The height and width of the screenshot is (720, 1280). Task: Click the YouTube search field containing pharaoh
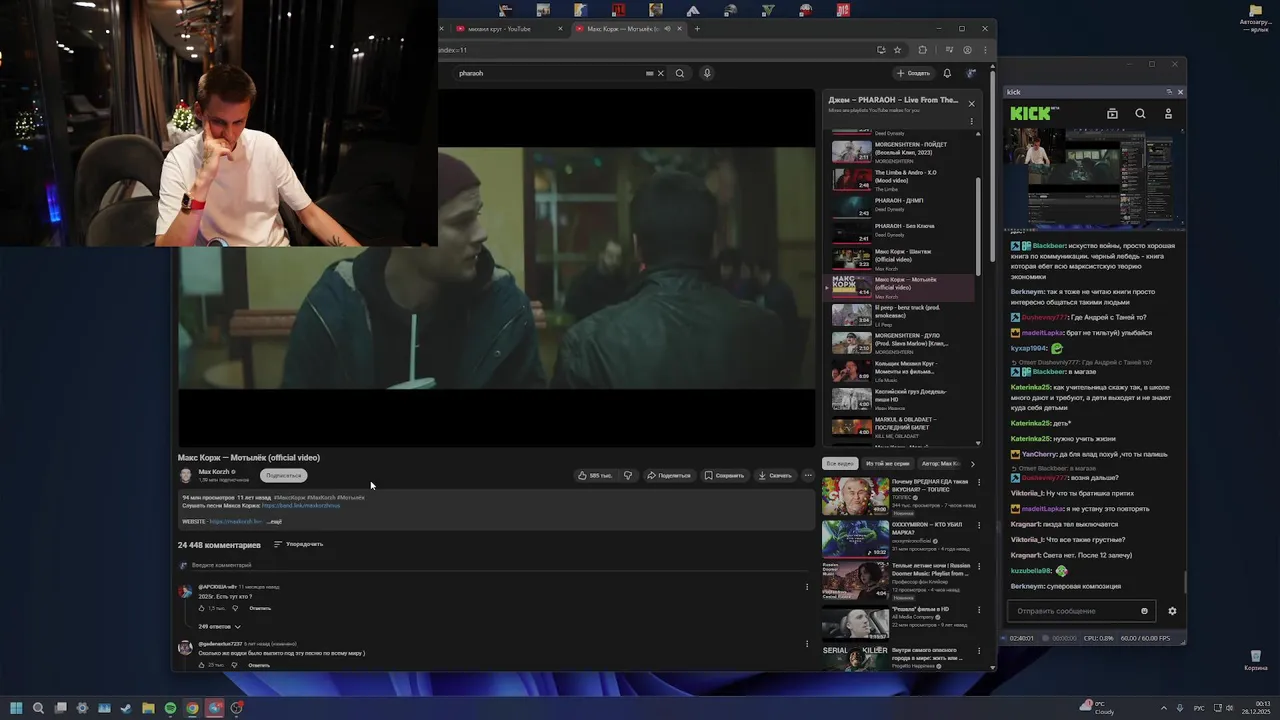[550, 73]
